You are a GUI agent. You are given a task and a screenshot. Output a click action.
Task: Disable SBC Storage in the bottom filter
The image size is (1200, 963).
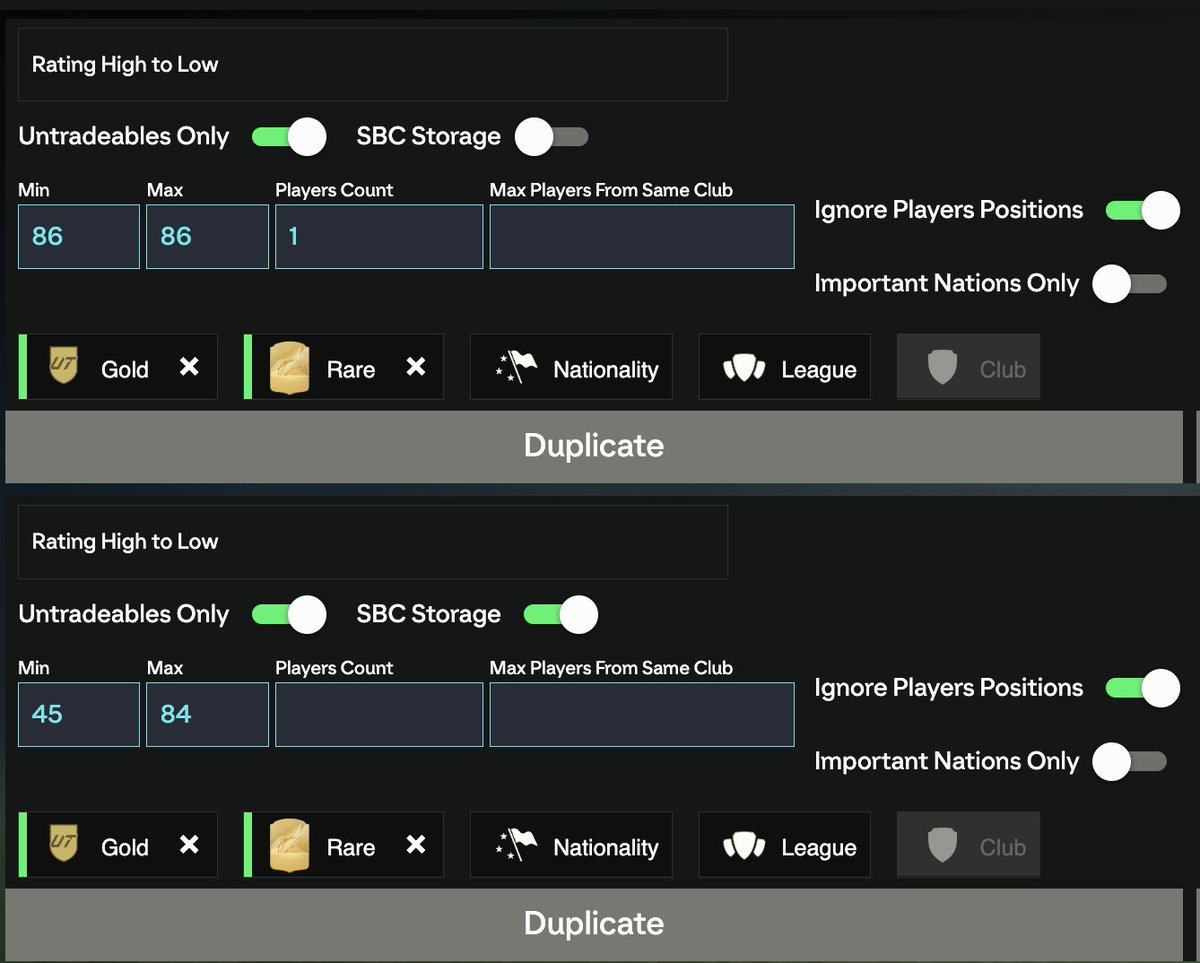point(561,614)
